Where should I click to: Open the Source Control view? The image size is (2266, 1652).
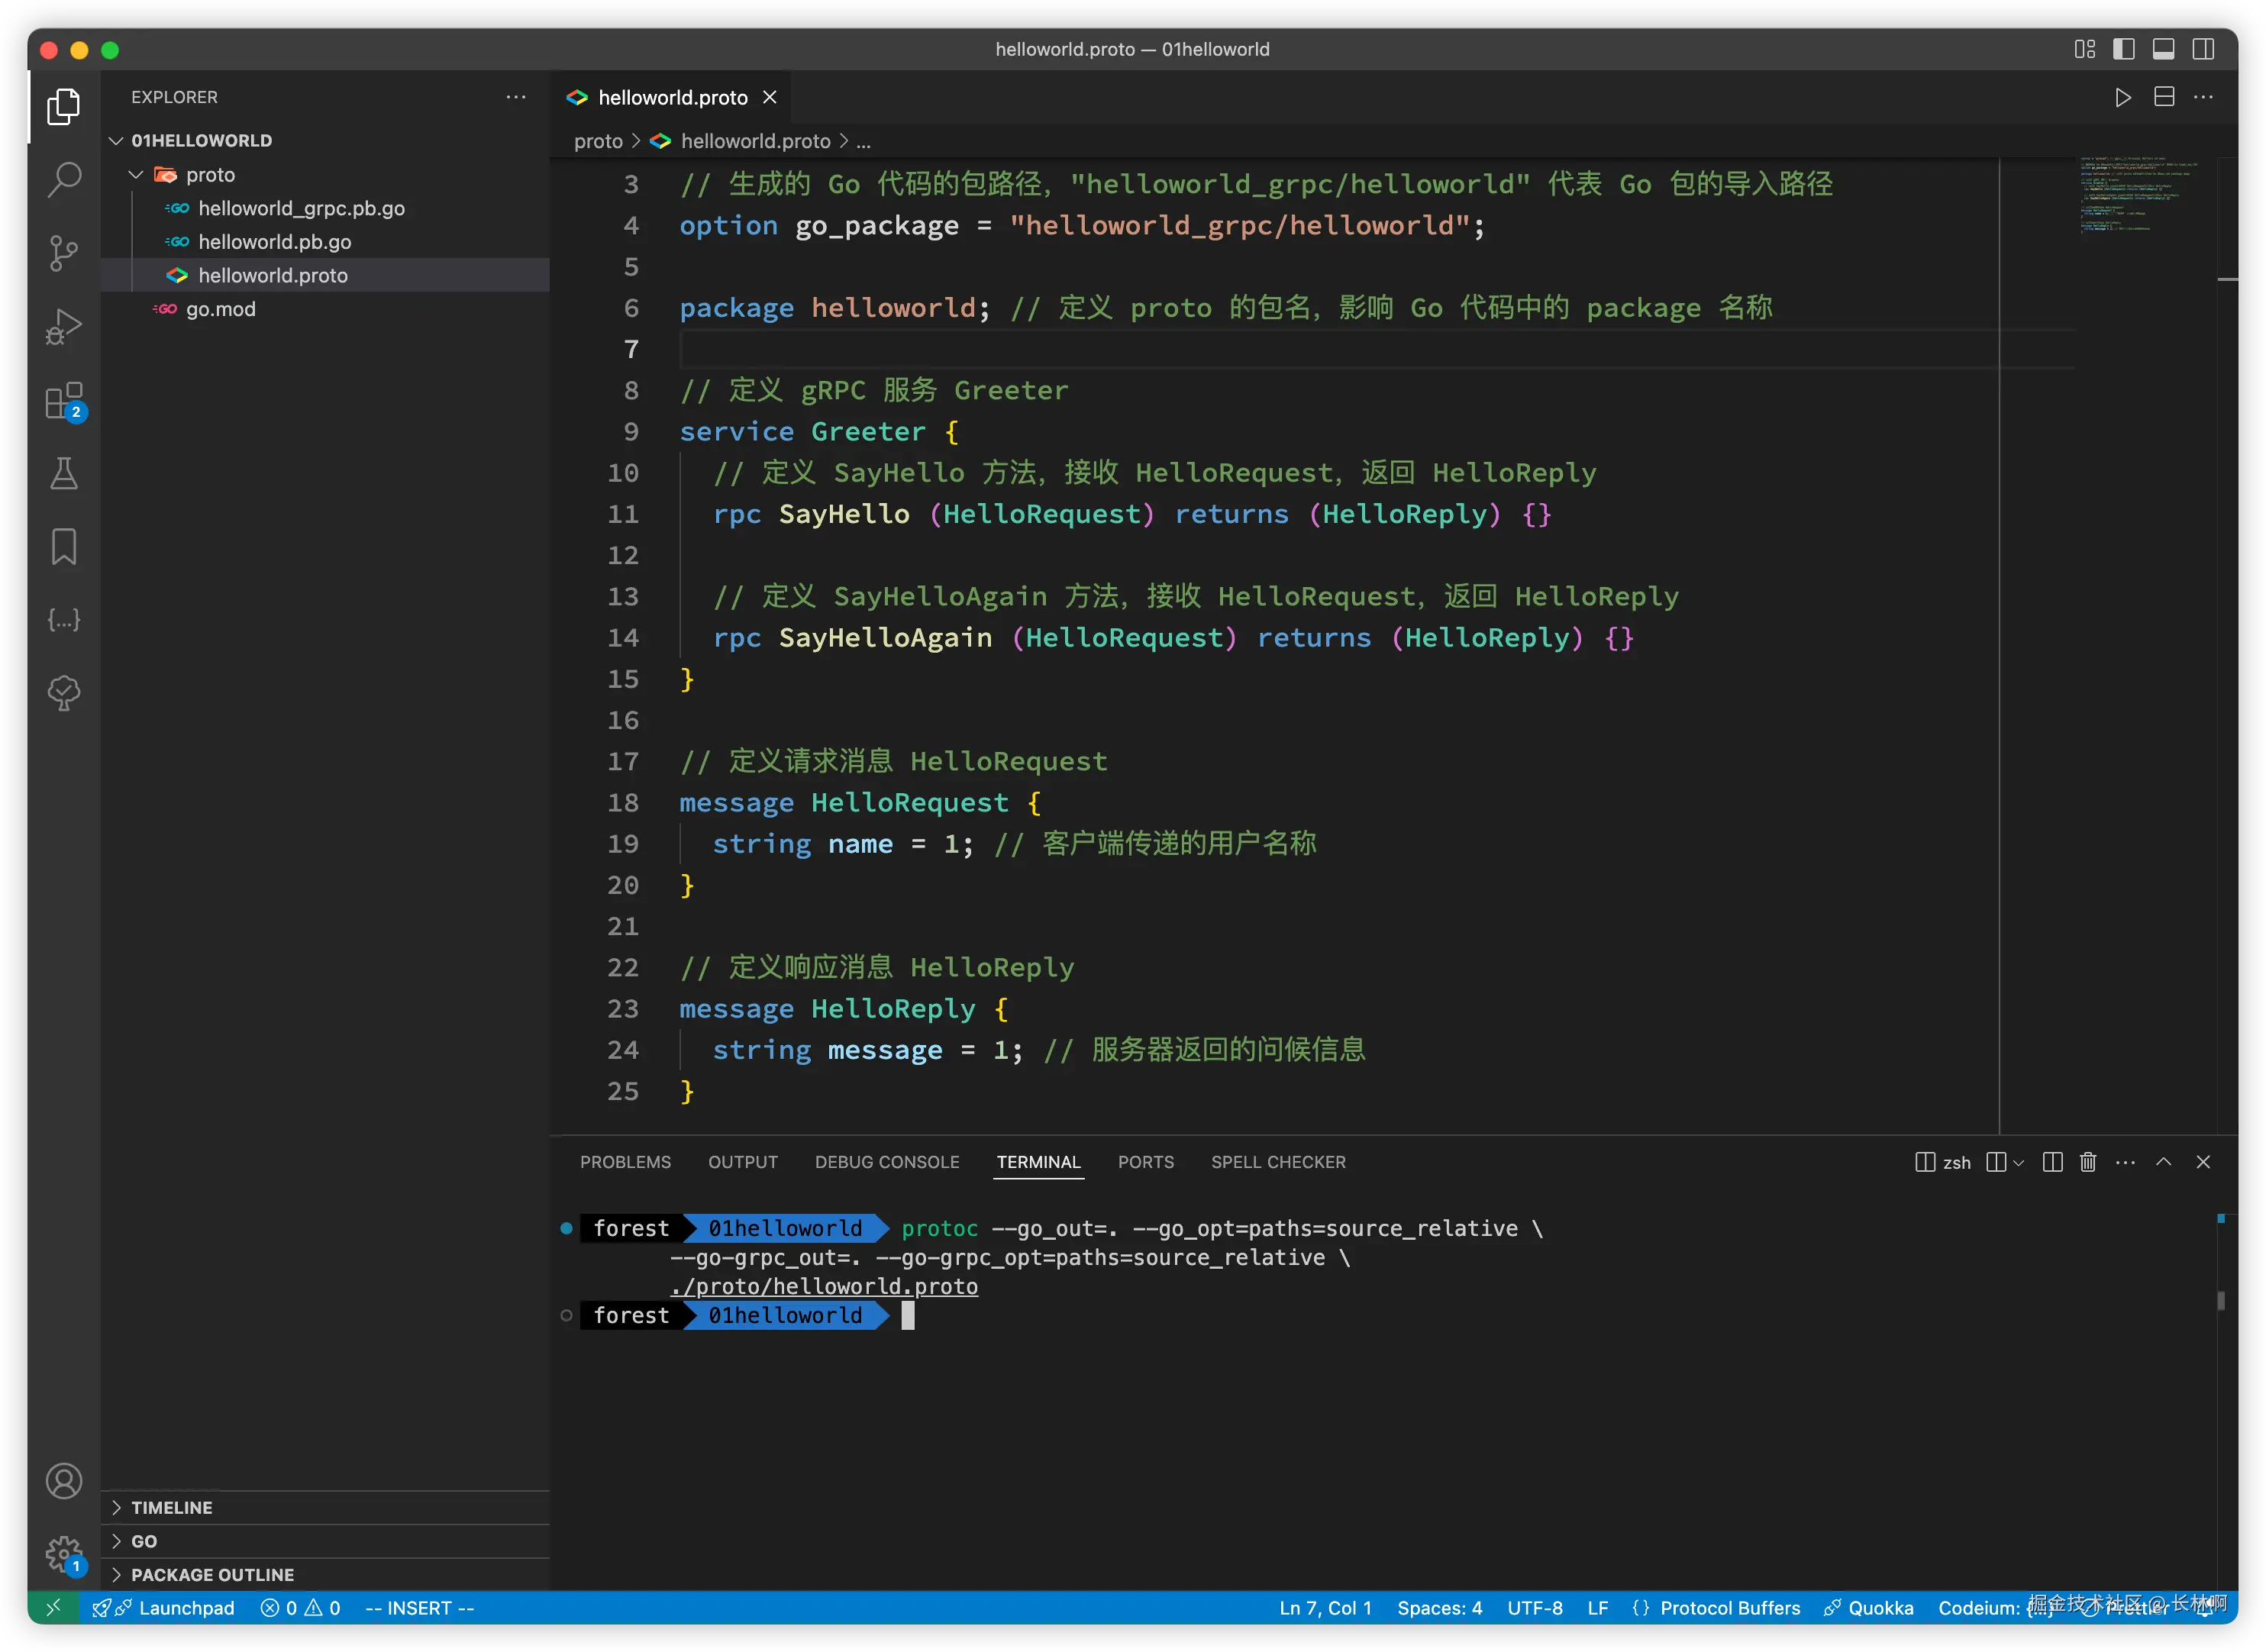pos(64,253)
